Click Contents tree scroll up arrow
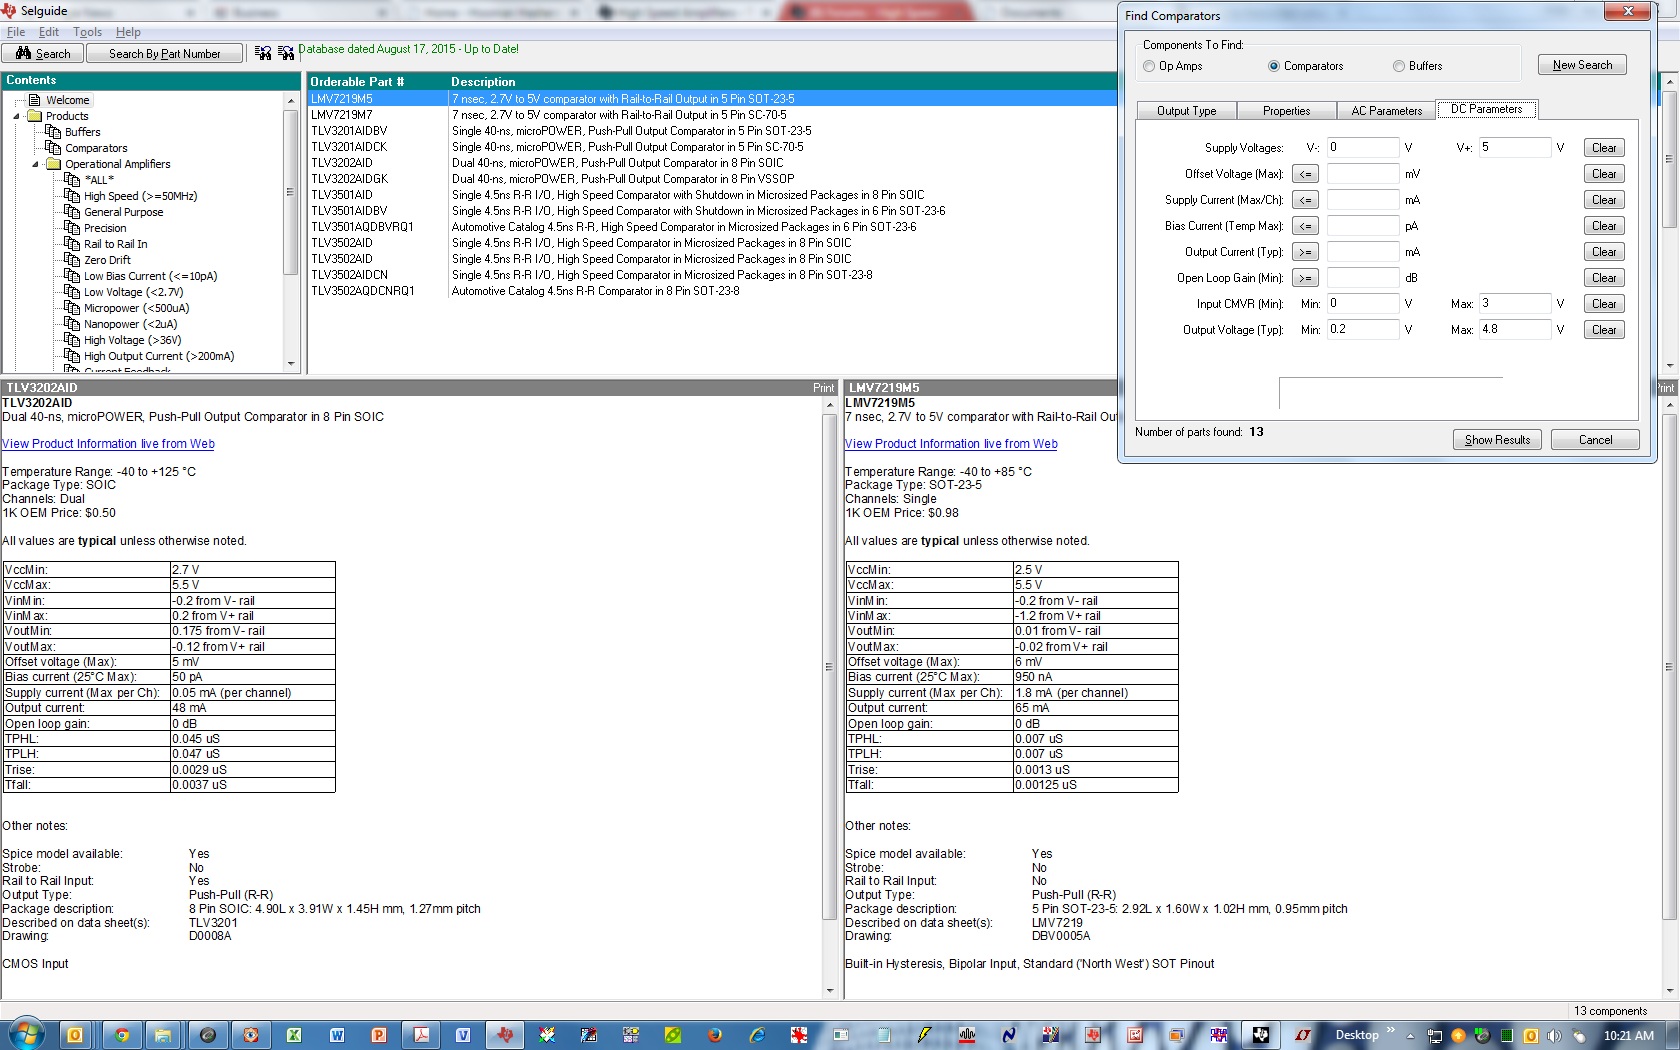The image size is (1680, 1050). (291, 101)
